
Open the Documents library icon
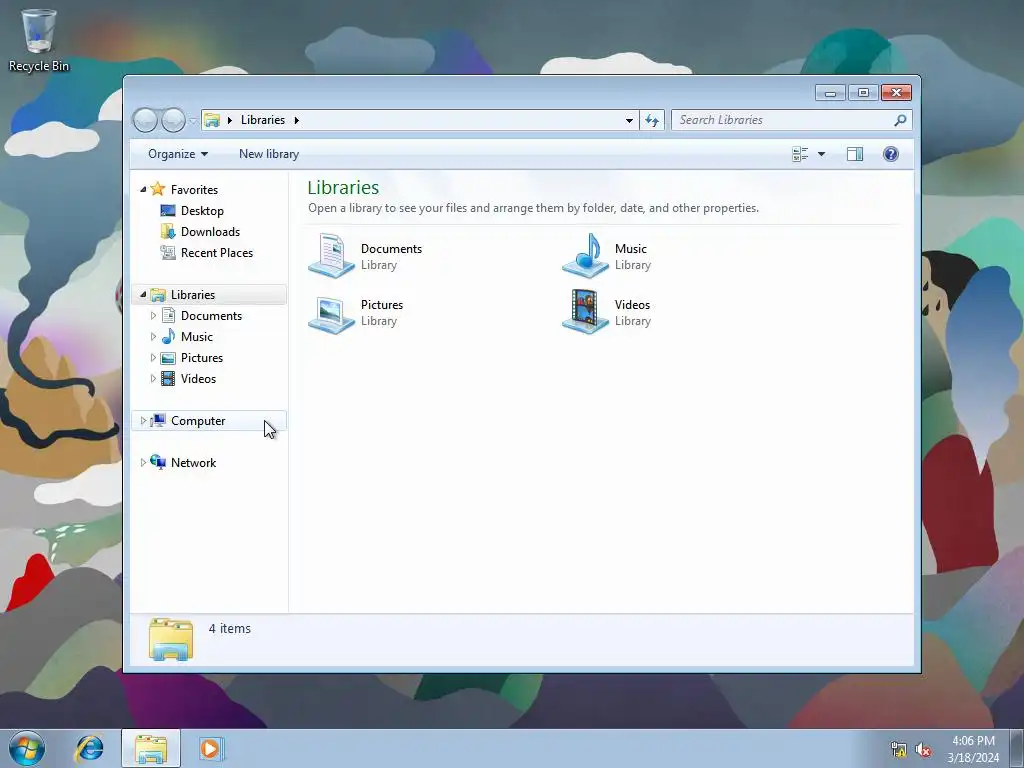point(332,255)
